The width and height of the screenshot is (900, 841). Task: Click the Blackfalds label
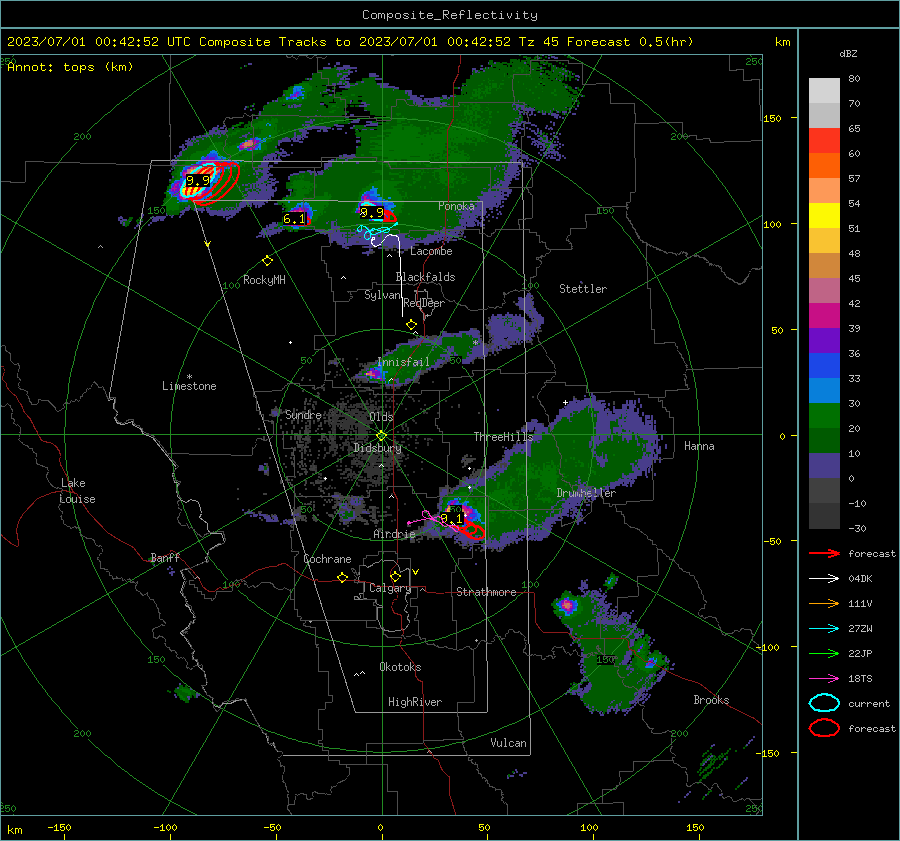[425, 277]
